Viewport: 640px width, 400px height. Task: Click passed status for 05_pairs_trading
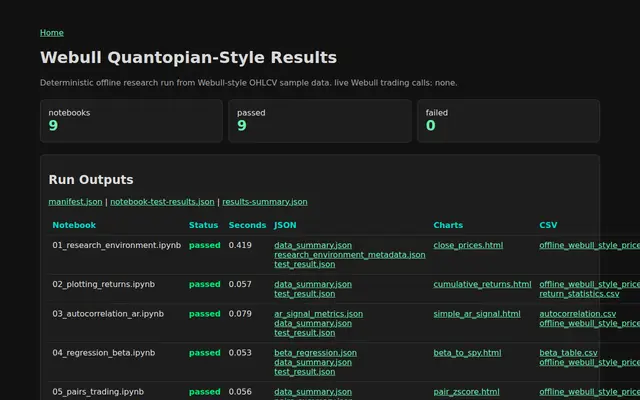(x=204, y=392)
